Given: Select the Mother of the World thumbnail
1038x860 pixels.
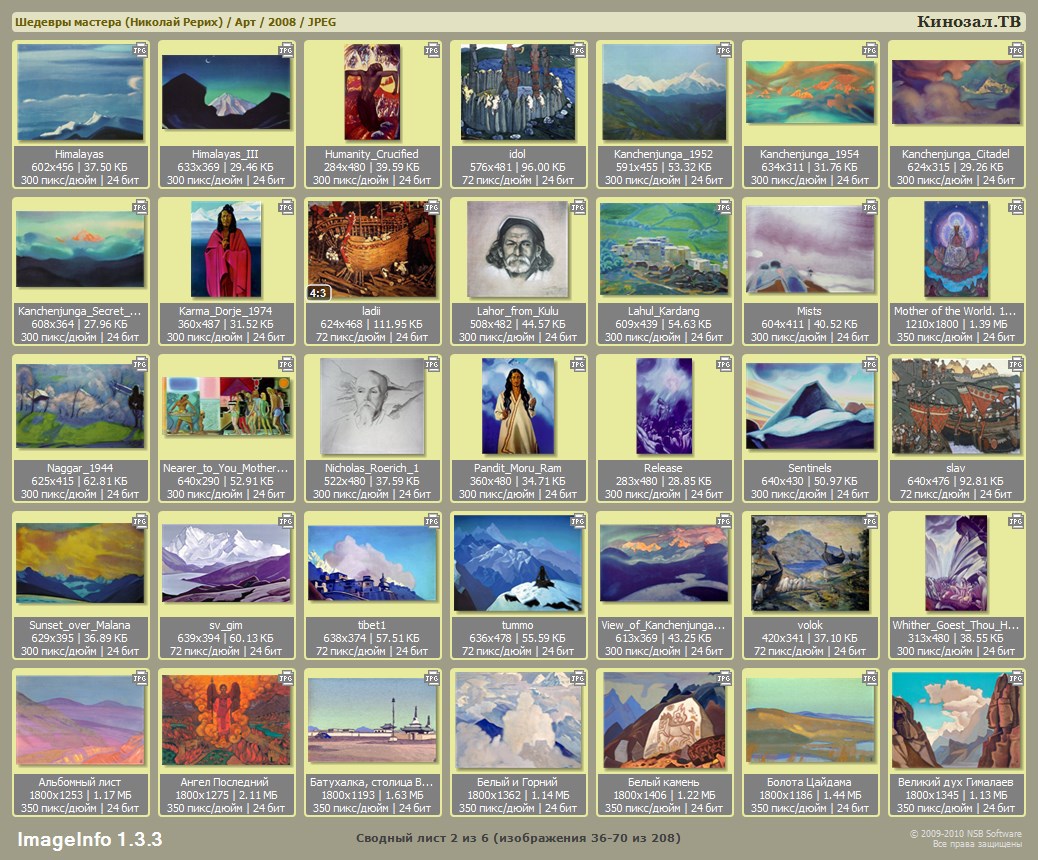Looking at the screenshot, I should point(956,249).
